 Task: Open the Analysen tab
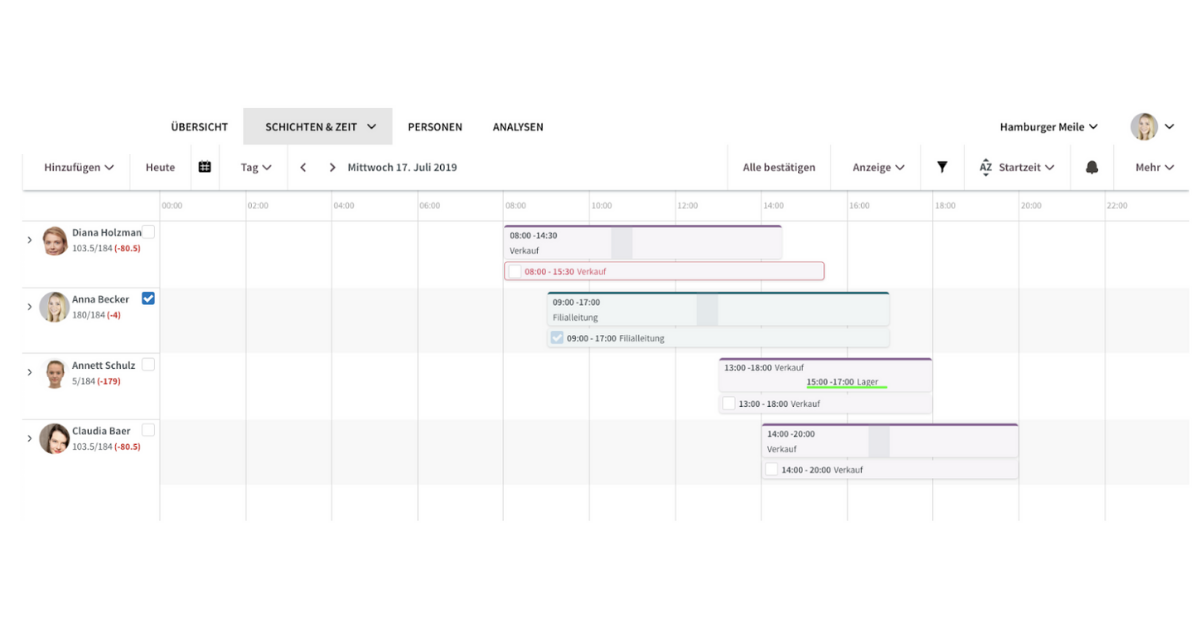[x=518, y=127]
